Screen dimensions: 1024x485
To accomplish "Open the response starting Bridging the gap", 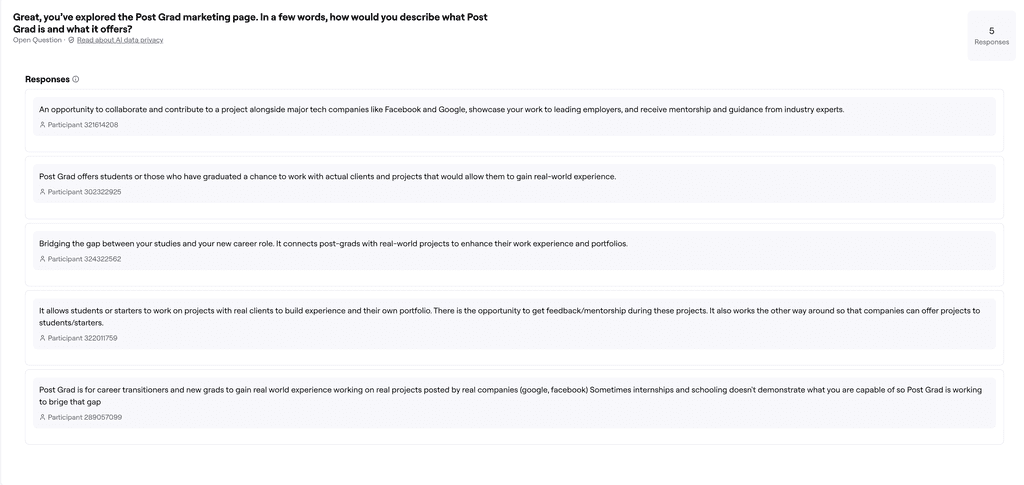I will pyautogui.click(x=514, y=251).
